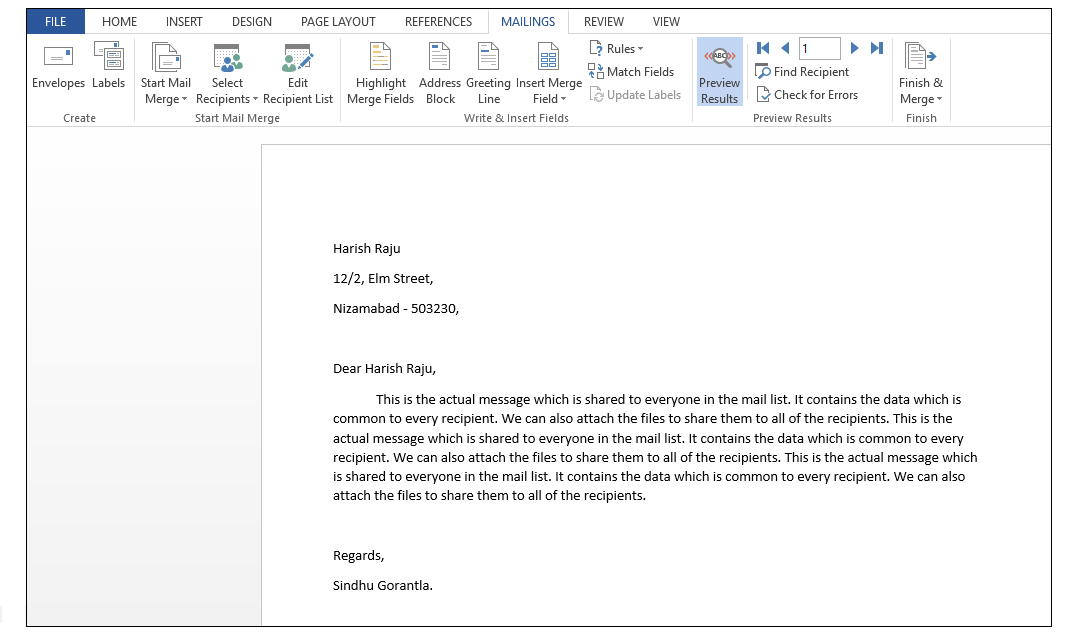Switch to the REFERENCES tab

tap(438, 22)
